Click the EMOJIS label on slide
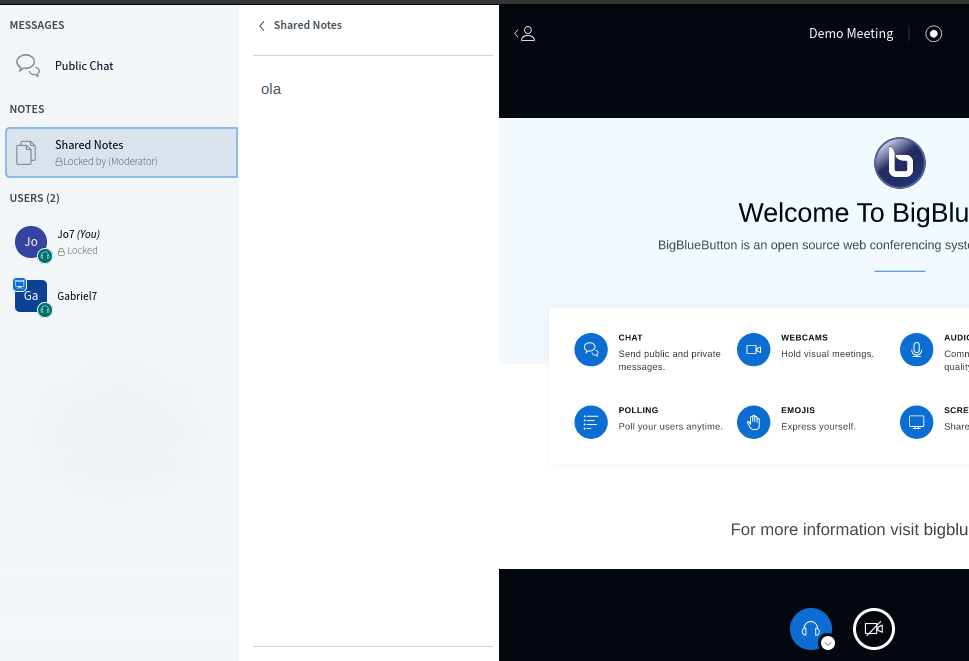Image resolution: width=969 pixels, height=661 pixels. point(798,410)
